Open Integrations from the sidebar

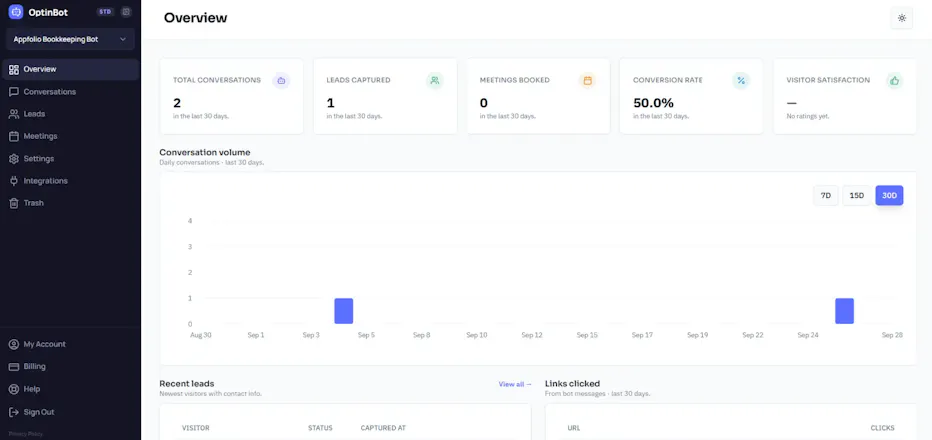pos(70,181)
